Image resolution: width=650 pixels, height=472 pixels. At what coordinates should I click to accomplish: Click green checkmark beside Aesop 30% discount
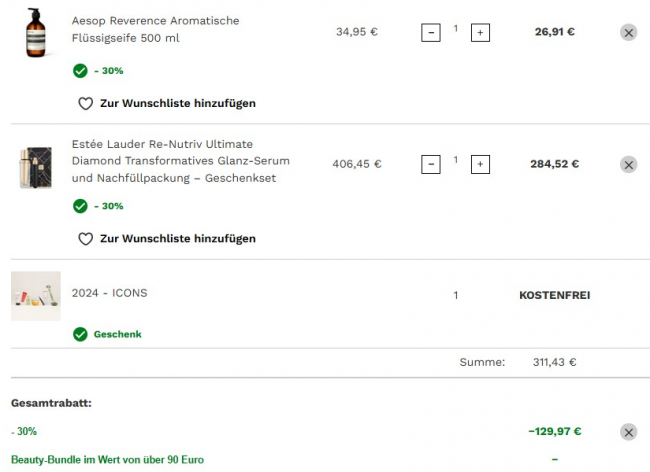click(80, 71)
